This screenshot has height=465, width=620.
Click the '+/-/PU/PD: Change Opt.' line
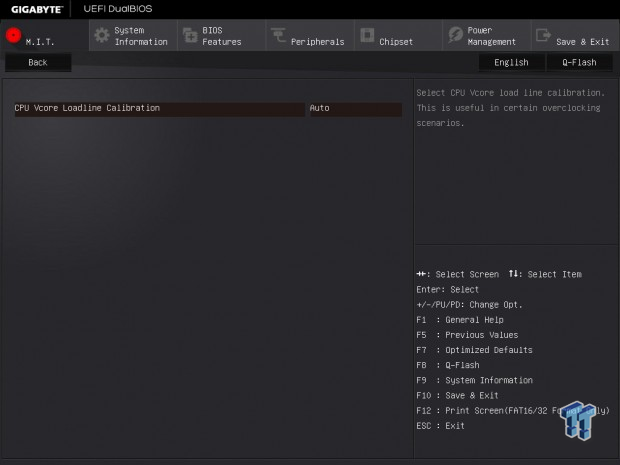point(469,305)
